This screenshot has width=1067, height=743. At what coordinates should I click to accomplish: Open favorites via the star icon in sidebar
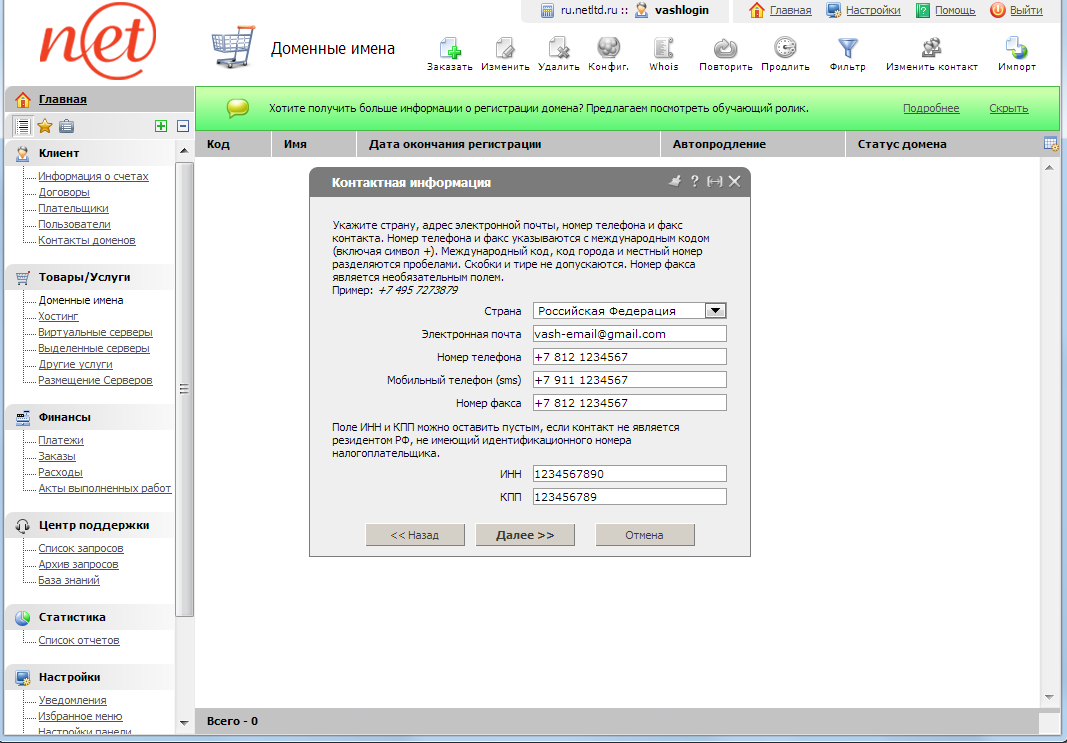[44, 126]
